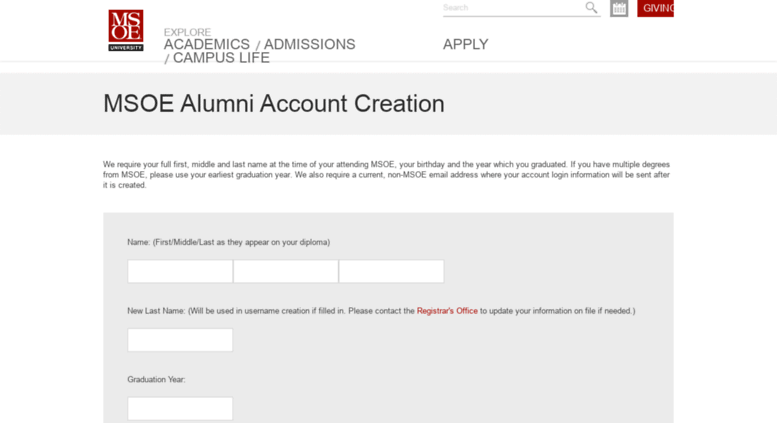Open the calendar icon in header

(619, 8)
